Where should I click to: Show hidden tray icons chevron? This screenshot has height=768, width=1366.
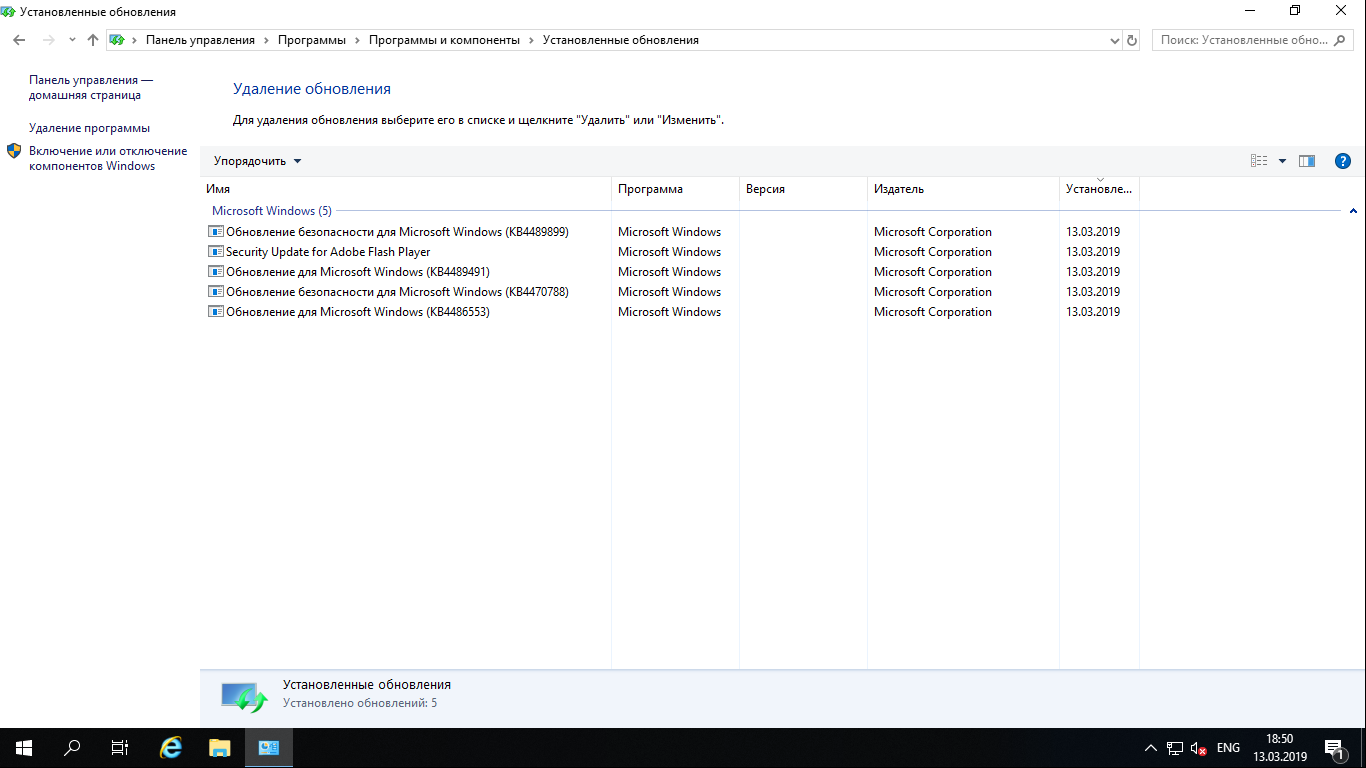tap(1150, 748)
